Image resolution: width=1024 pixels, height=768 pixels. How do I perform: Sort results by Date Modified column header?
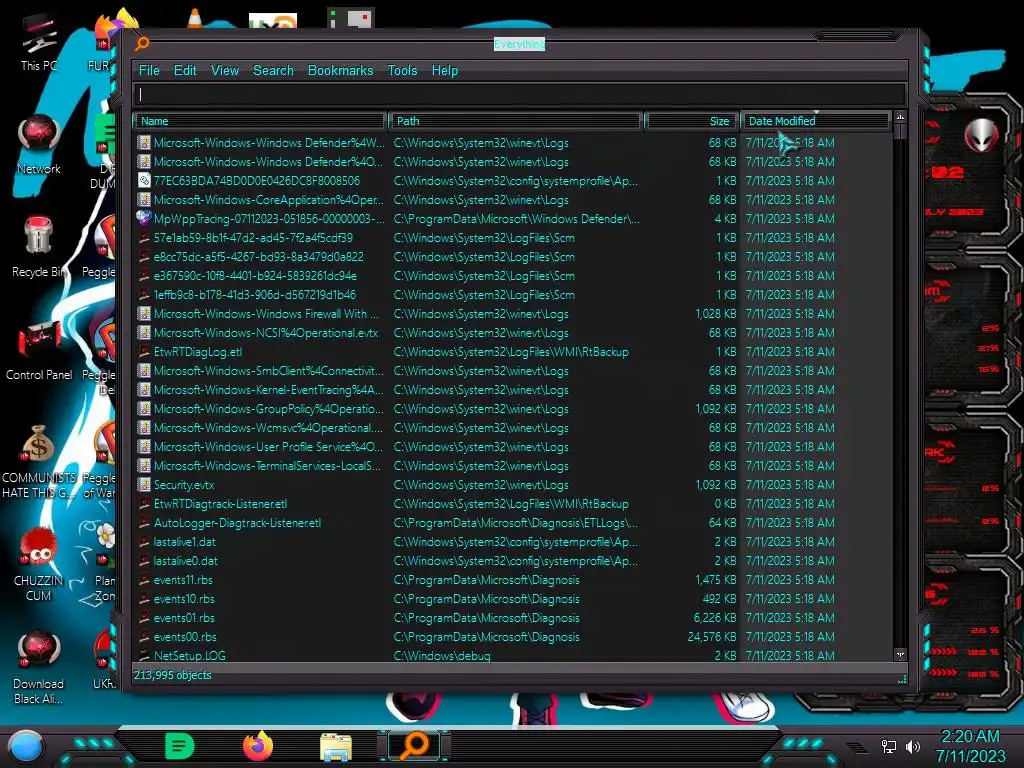point(815,121)
